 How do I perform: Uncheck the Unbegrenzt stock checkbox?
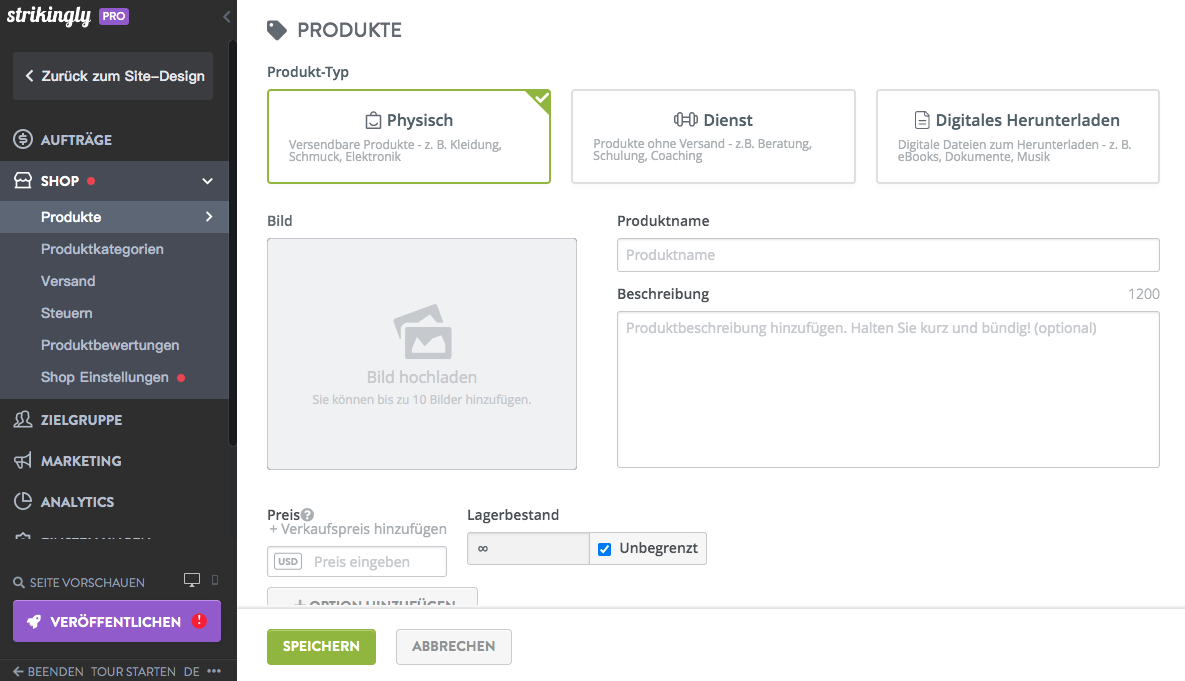click(605, 549)
